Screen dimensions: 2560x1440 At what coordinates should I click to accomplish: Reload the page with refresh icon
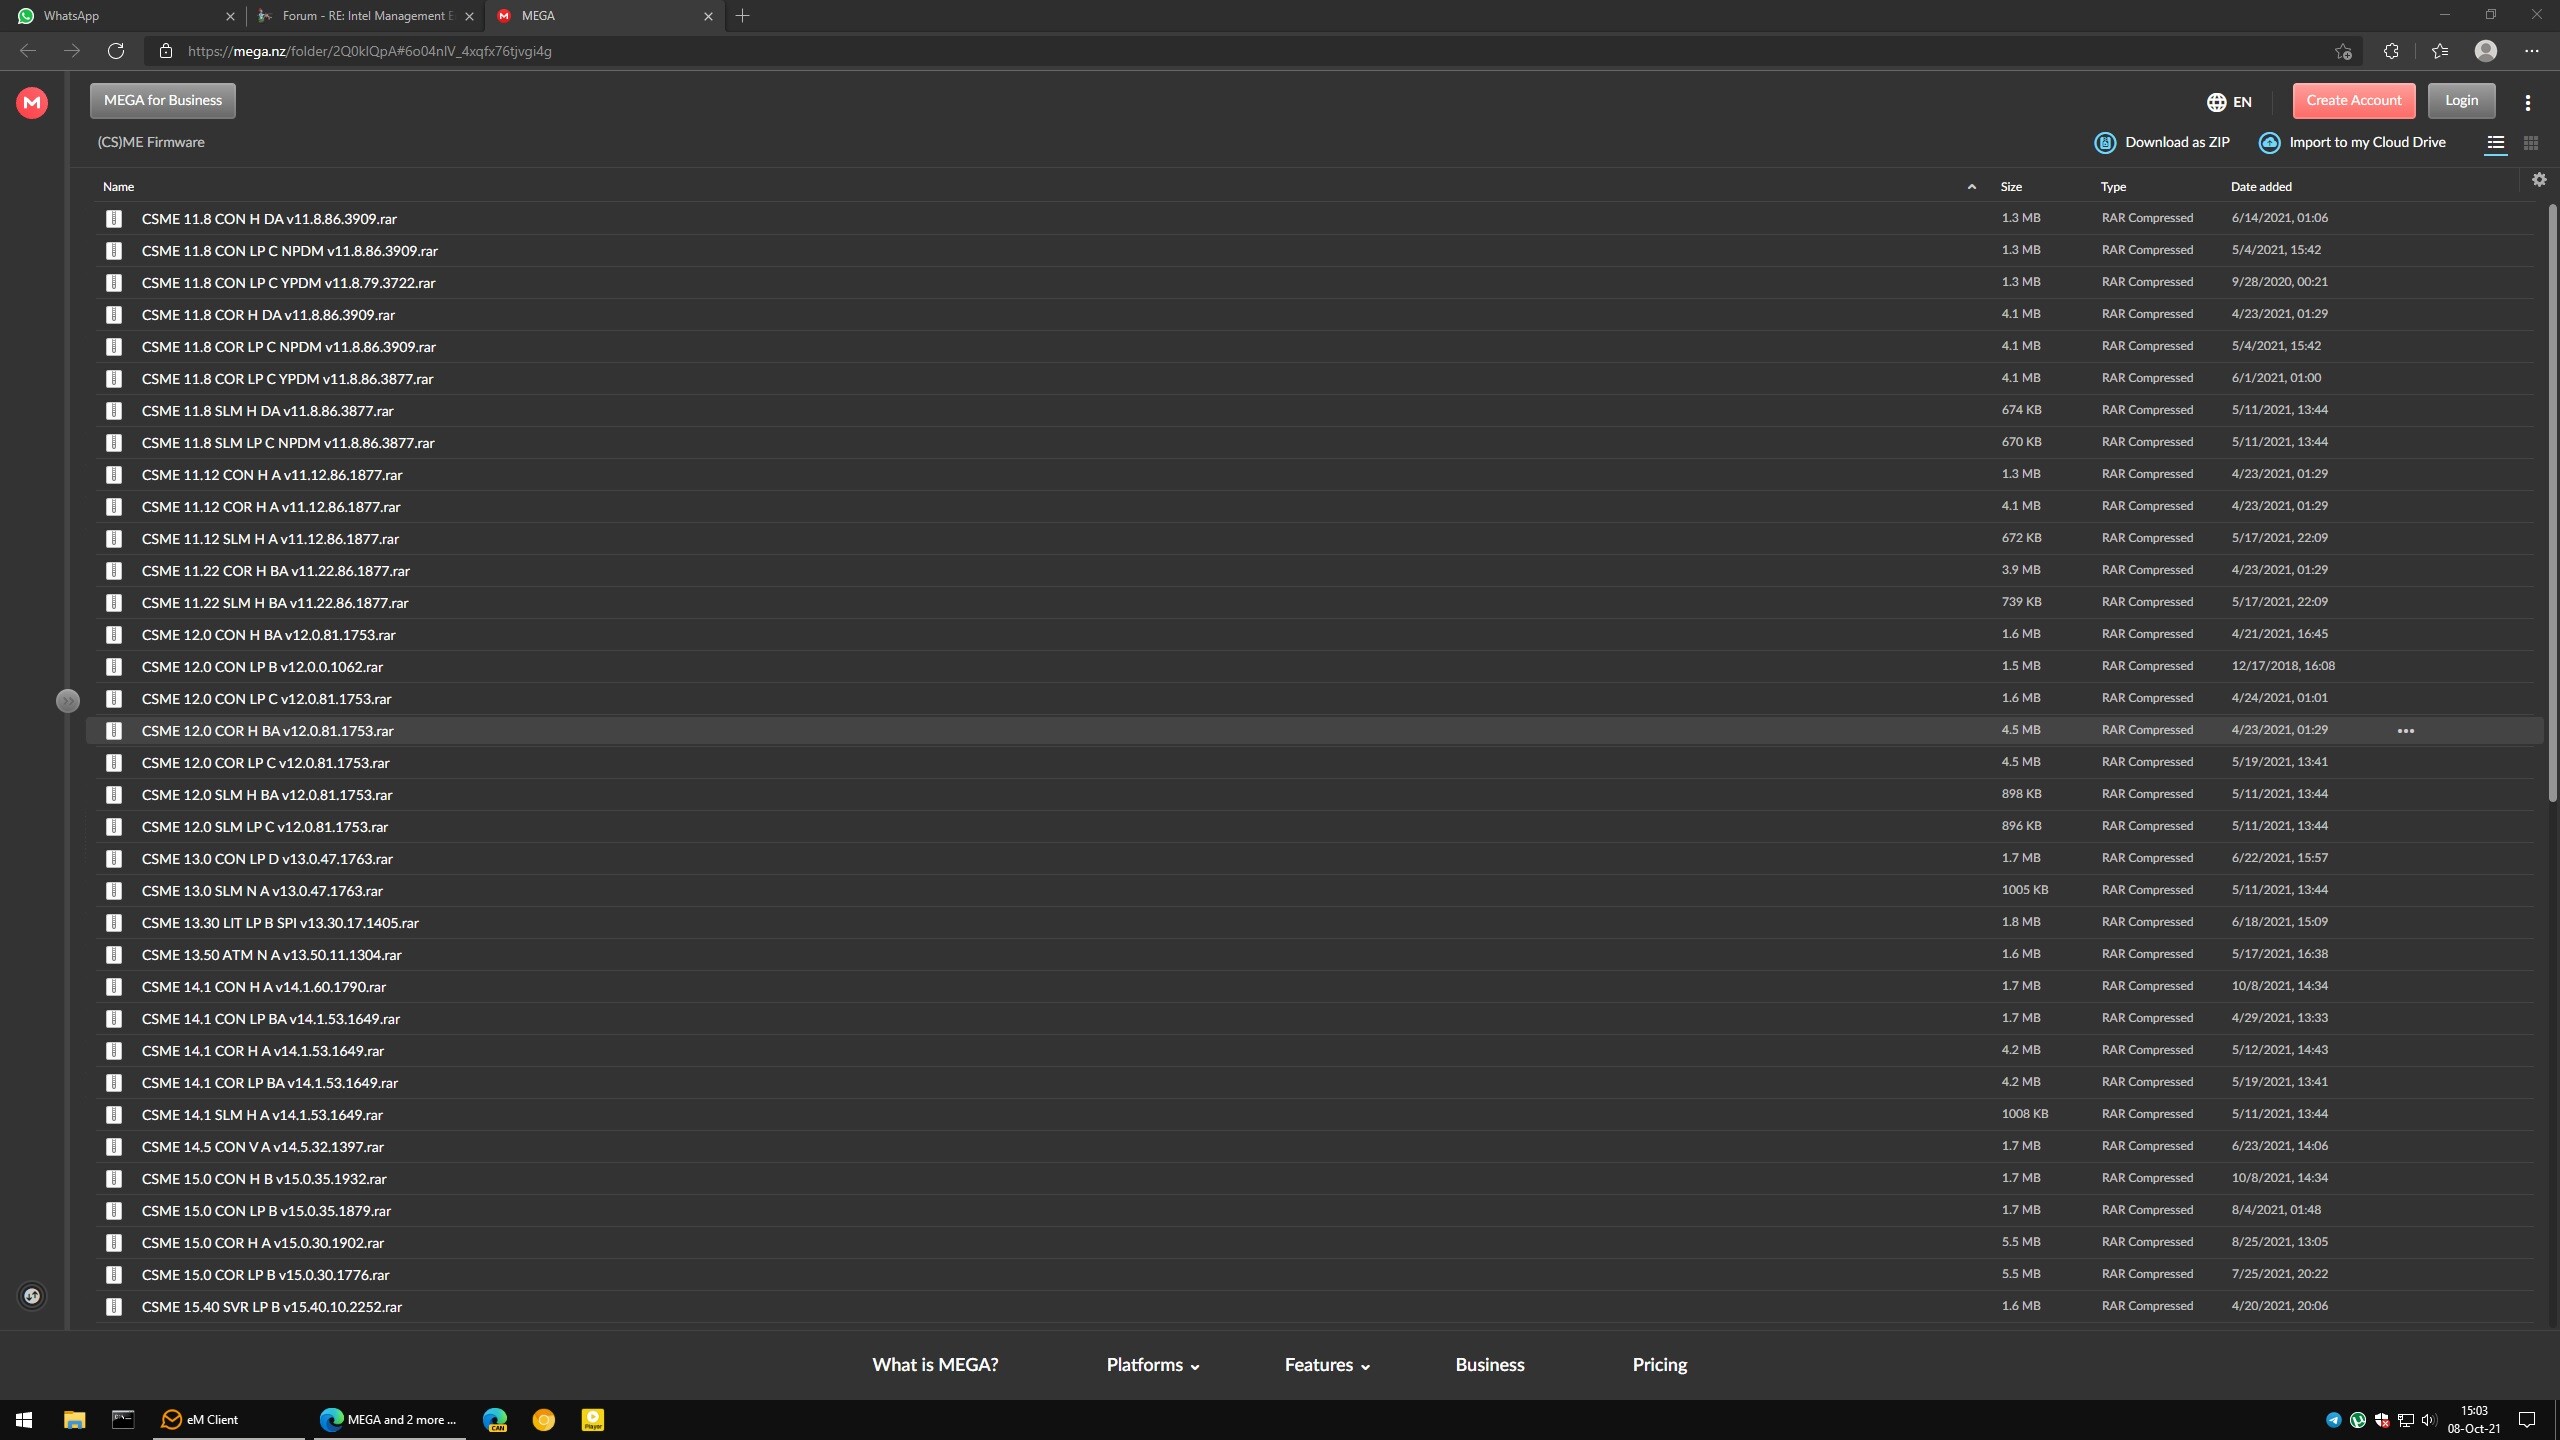click(x=116, y=51)
